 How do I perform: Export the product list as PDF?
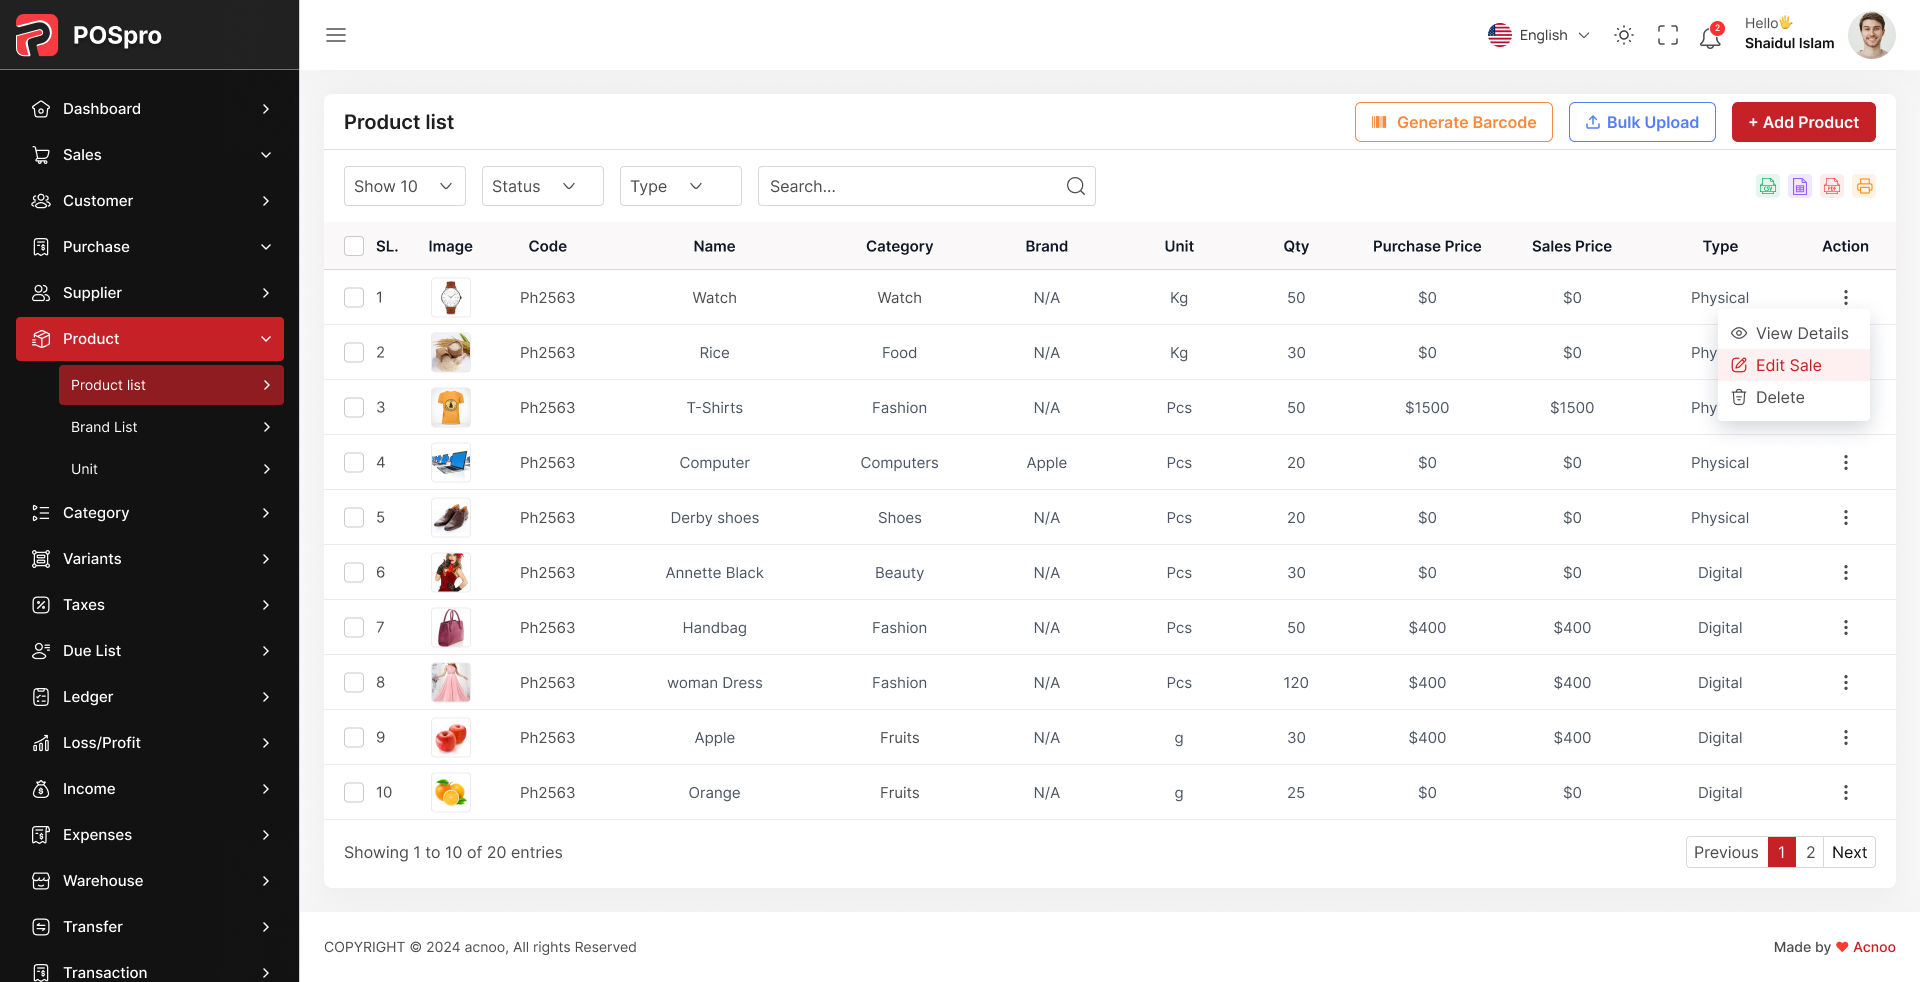pyautogui.click(x=1832, y=186)
